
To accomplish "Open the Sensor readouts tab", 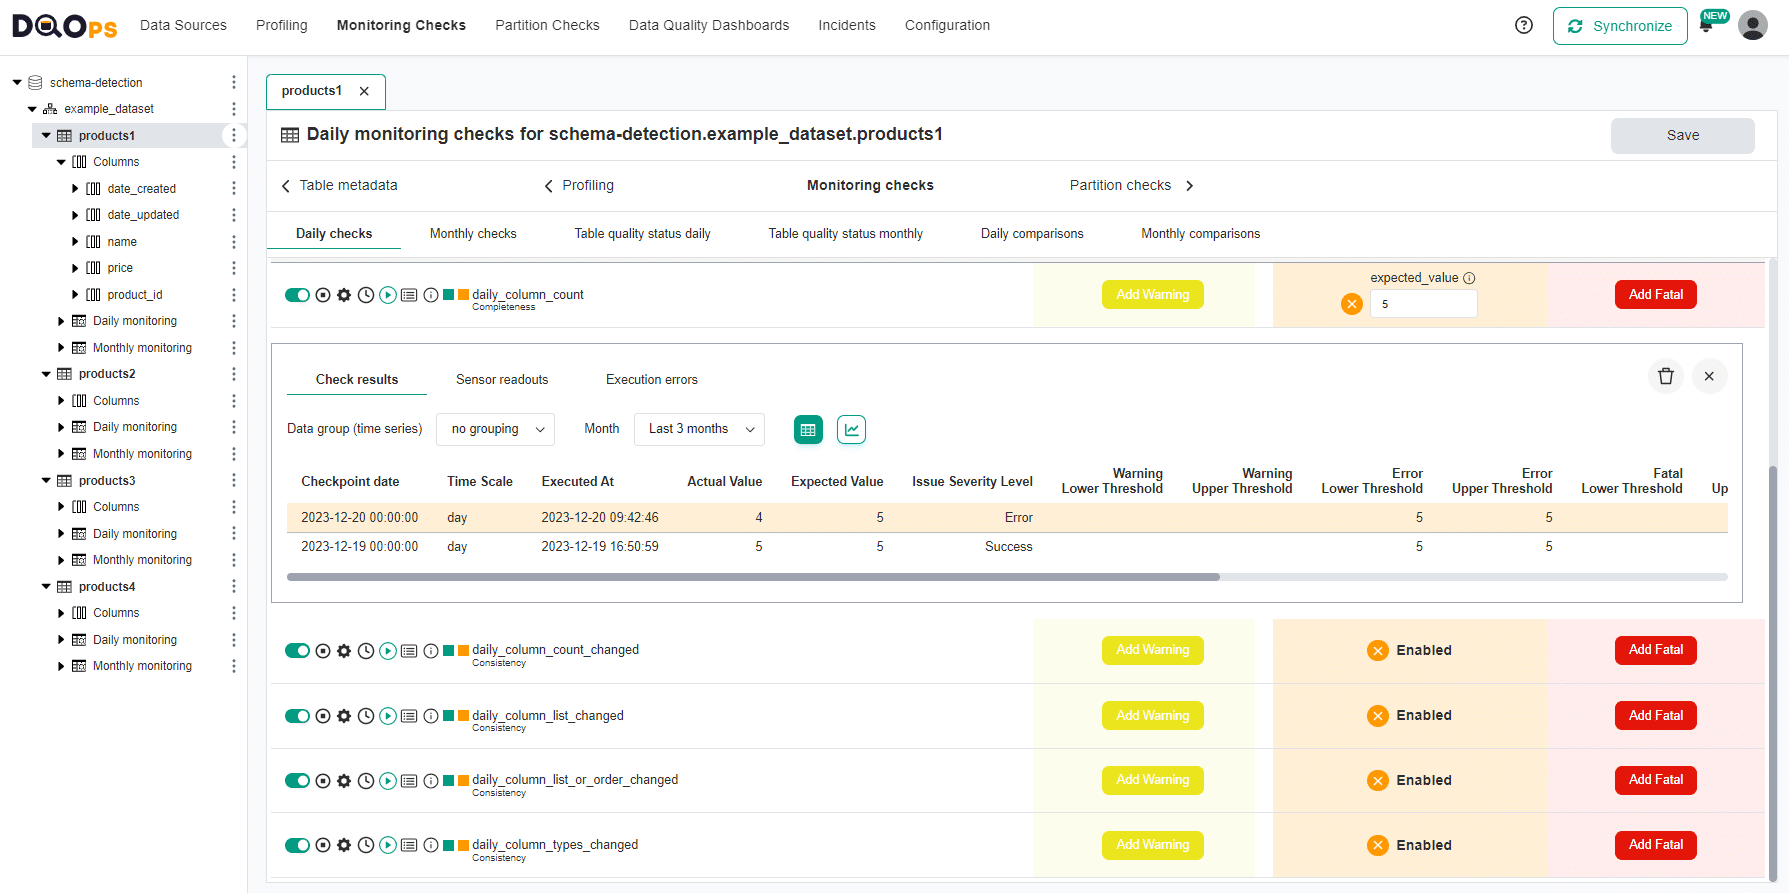I will point(502,380).
